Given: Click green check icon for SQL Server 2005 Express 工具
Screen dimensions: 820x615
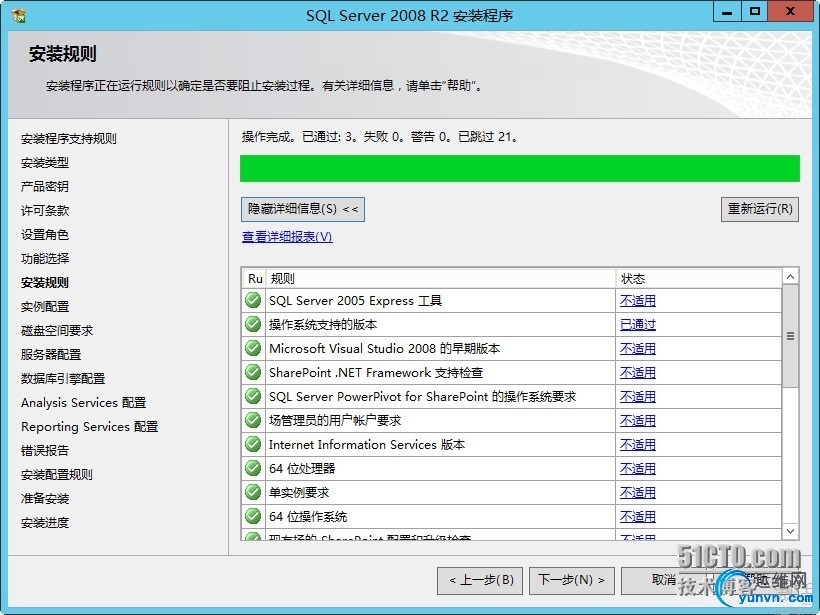Looking at the screenshot, I should click(253, 300).
